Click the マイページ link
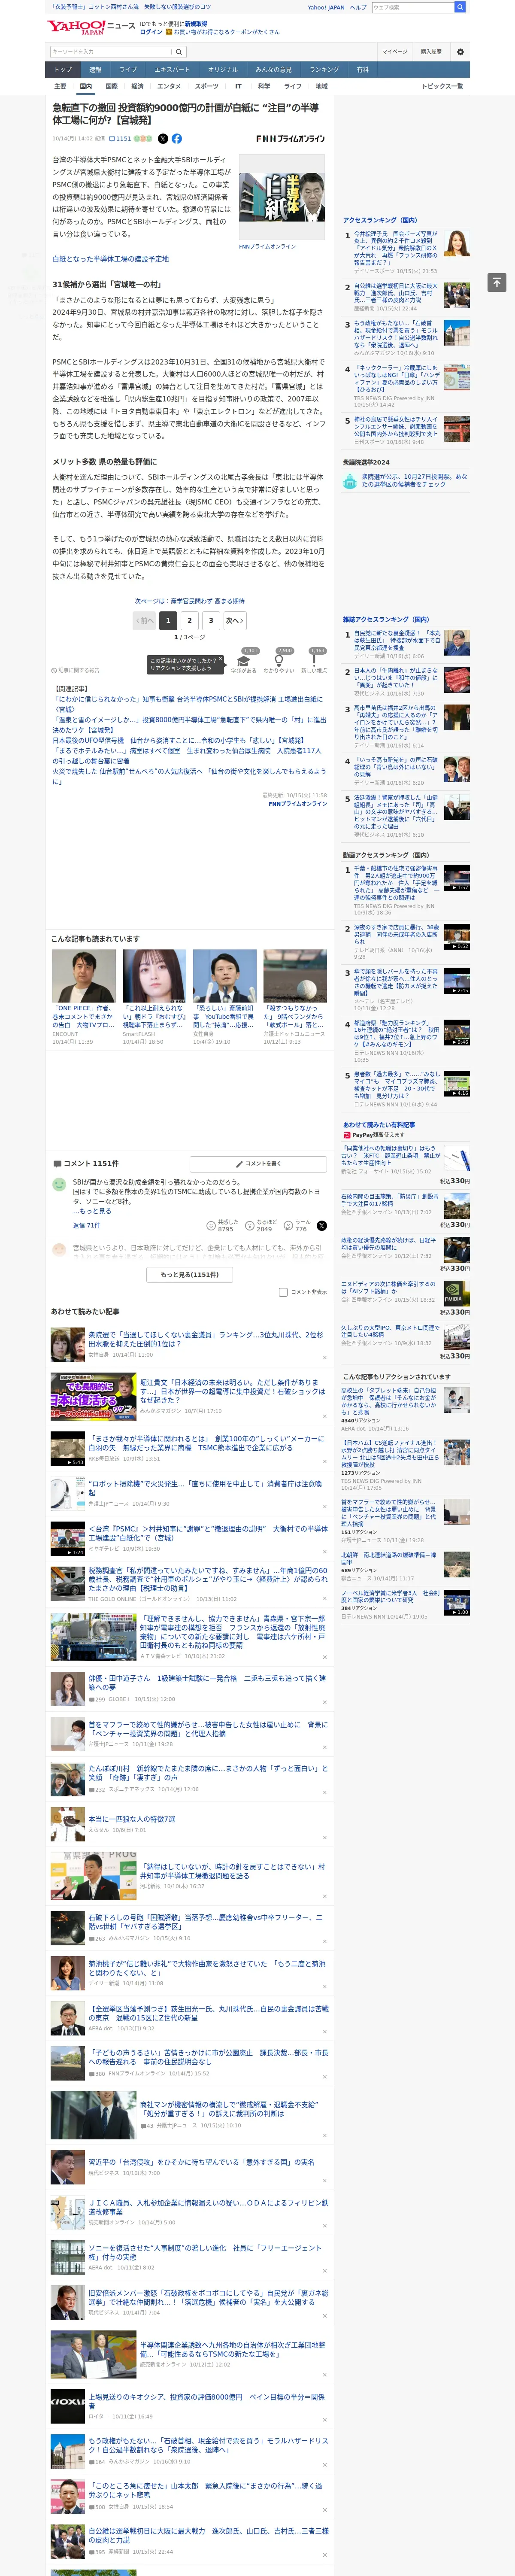This screenshot has width=515, height=2576. point(394,52)
